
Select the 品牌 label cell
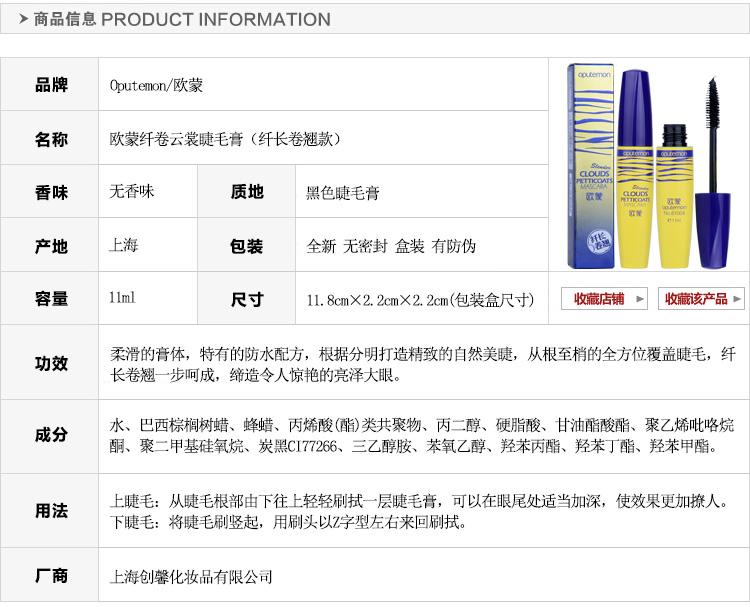click(x=50, y=85)
